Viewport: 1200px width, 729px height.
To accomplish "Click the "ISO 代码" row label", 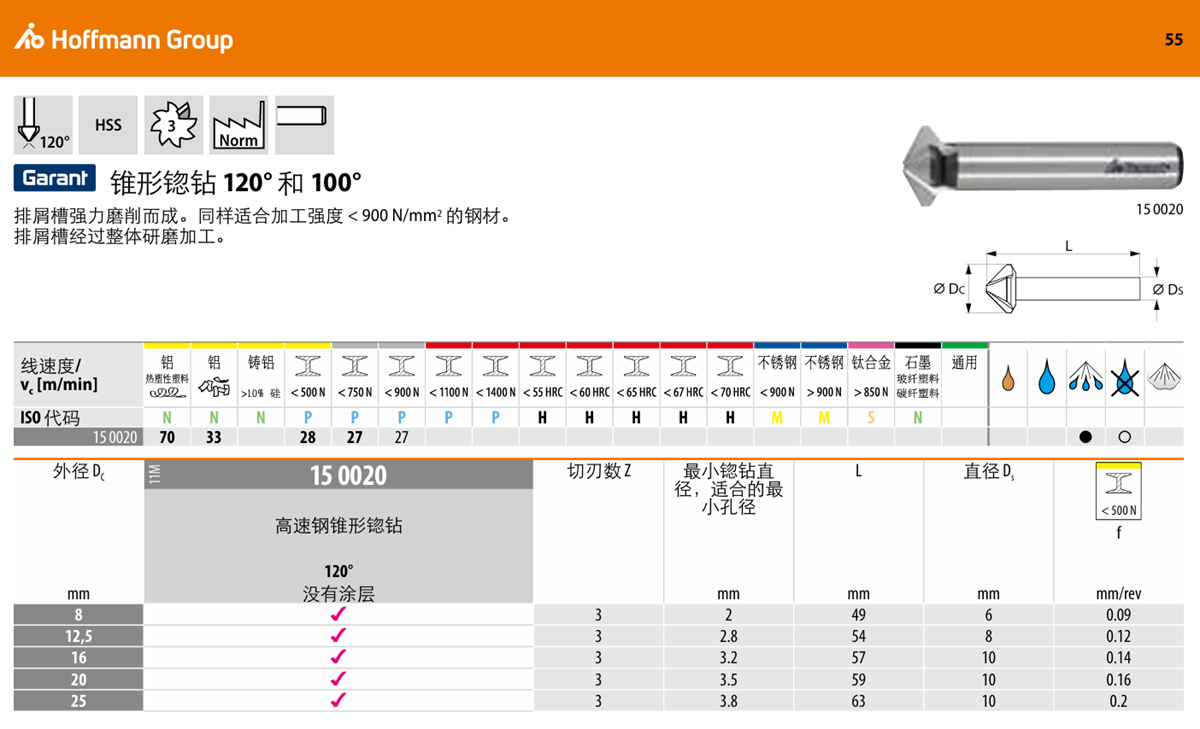I will pos(50,417).
